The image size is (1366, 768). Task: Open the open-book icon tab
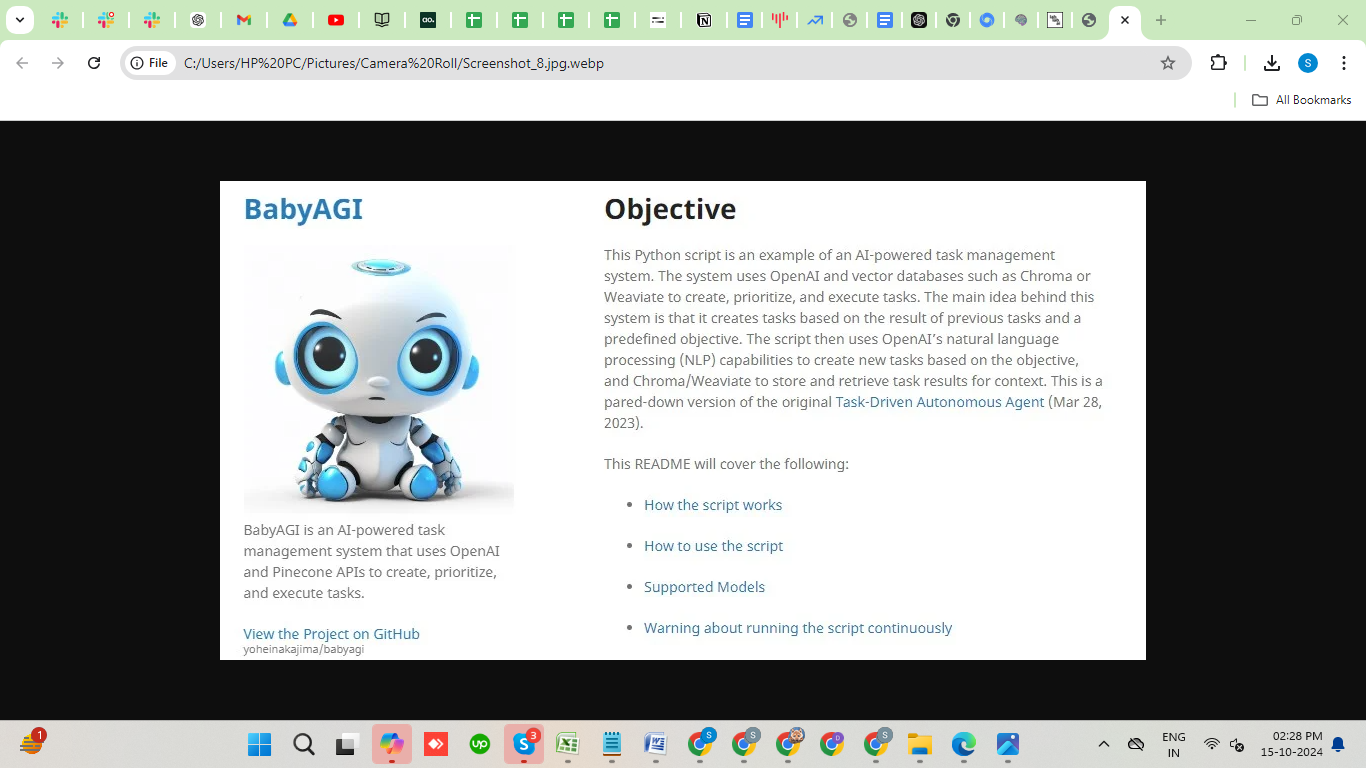click(x=381, y=20)
